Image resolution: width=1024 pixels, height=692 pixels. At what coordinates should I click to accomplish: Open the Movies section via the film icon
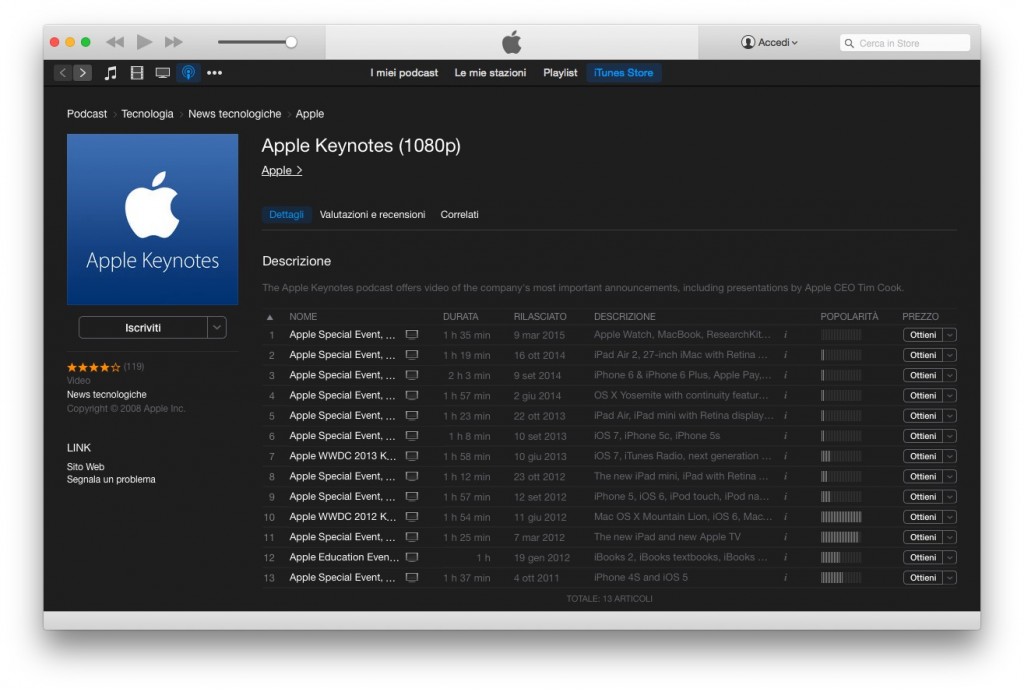(x=137, y=72)
